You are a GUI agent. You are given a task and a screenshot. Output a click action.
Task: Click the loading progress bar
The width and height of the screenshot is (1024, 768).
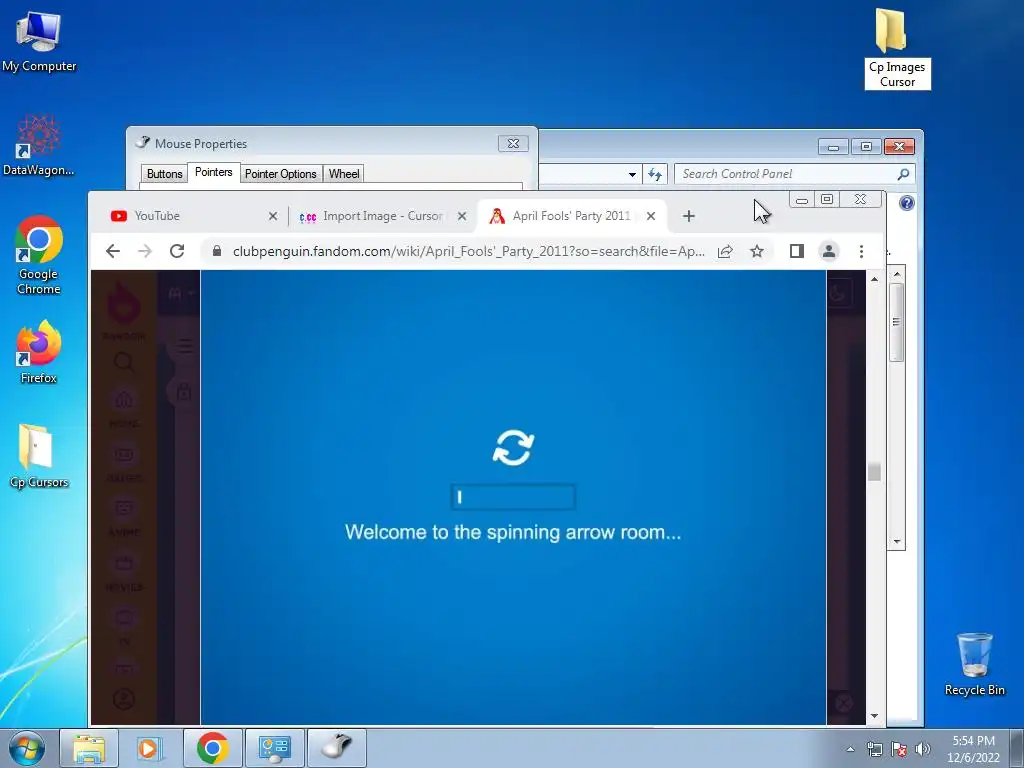513,497
